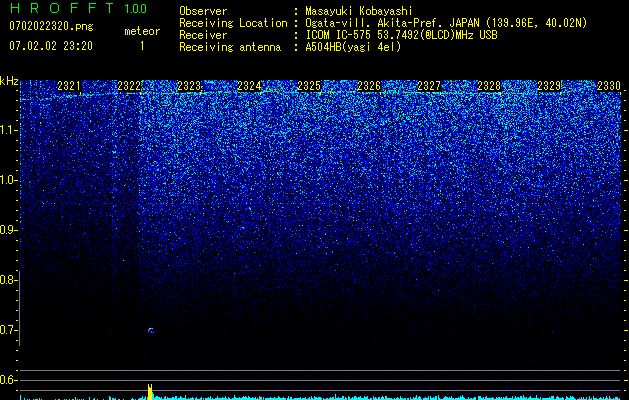The width and height of the screenshot is (629, 400).
Task: Click the 0.8 frequency axis label
Action: pyautogui.click(x=8, y=280)
